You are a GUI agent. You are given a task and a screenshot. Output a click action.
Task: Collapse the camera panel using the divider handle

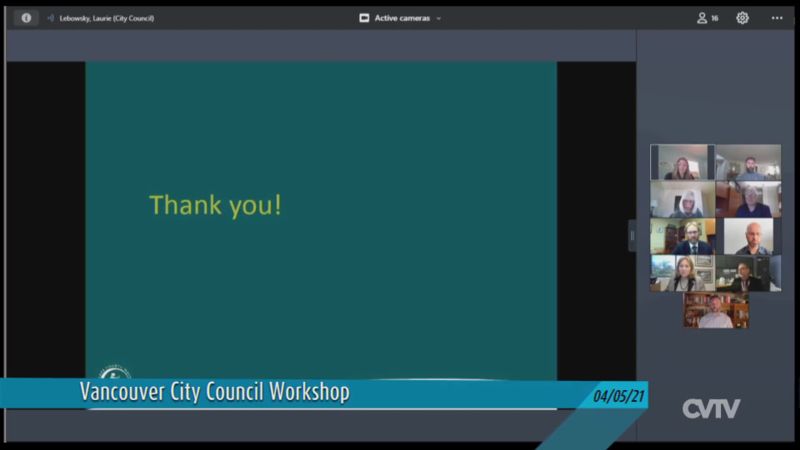tap(631, 235)
